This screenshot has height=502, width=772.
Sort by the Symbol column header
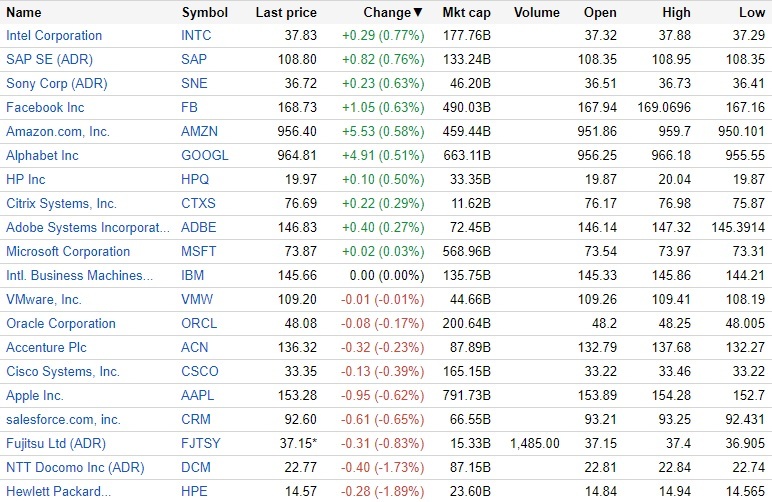coord(204,13)
